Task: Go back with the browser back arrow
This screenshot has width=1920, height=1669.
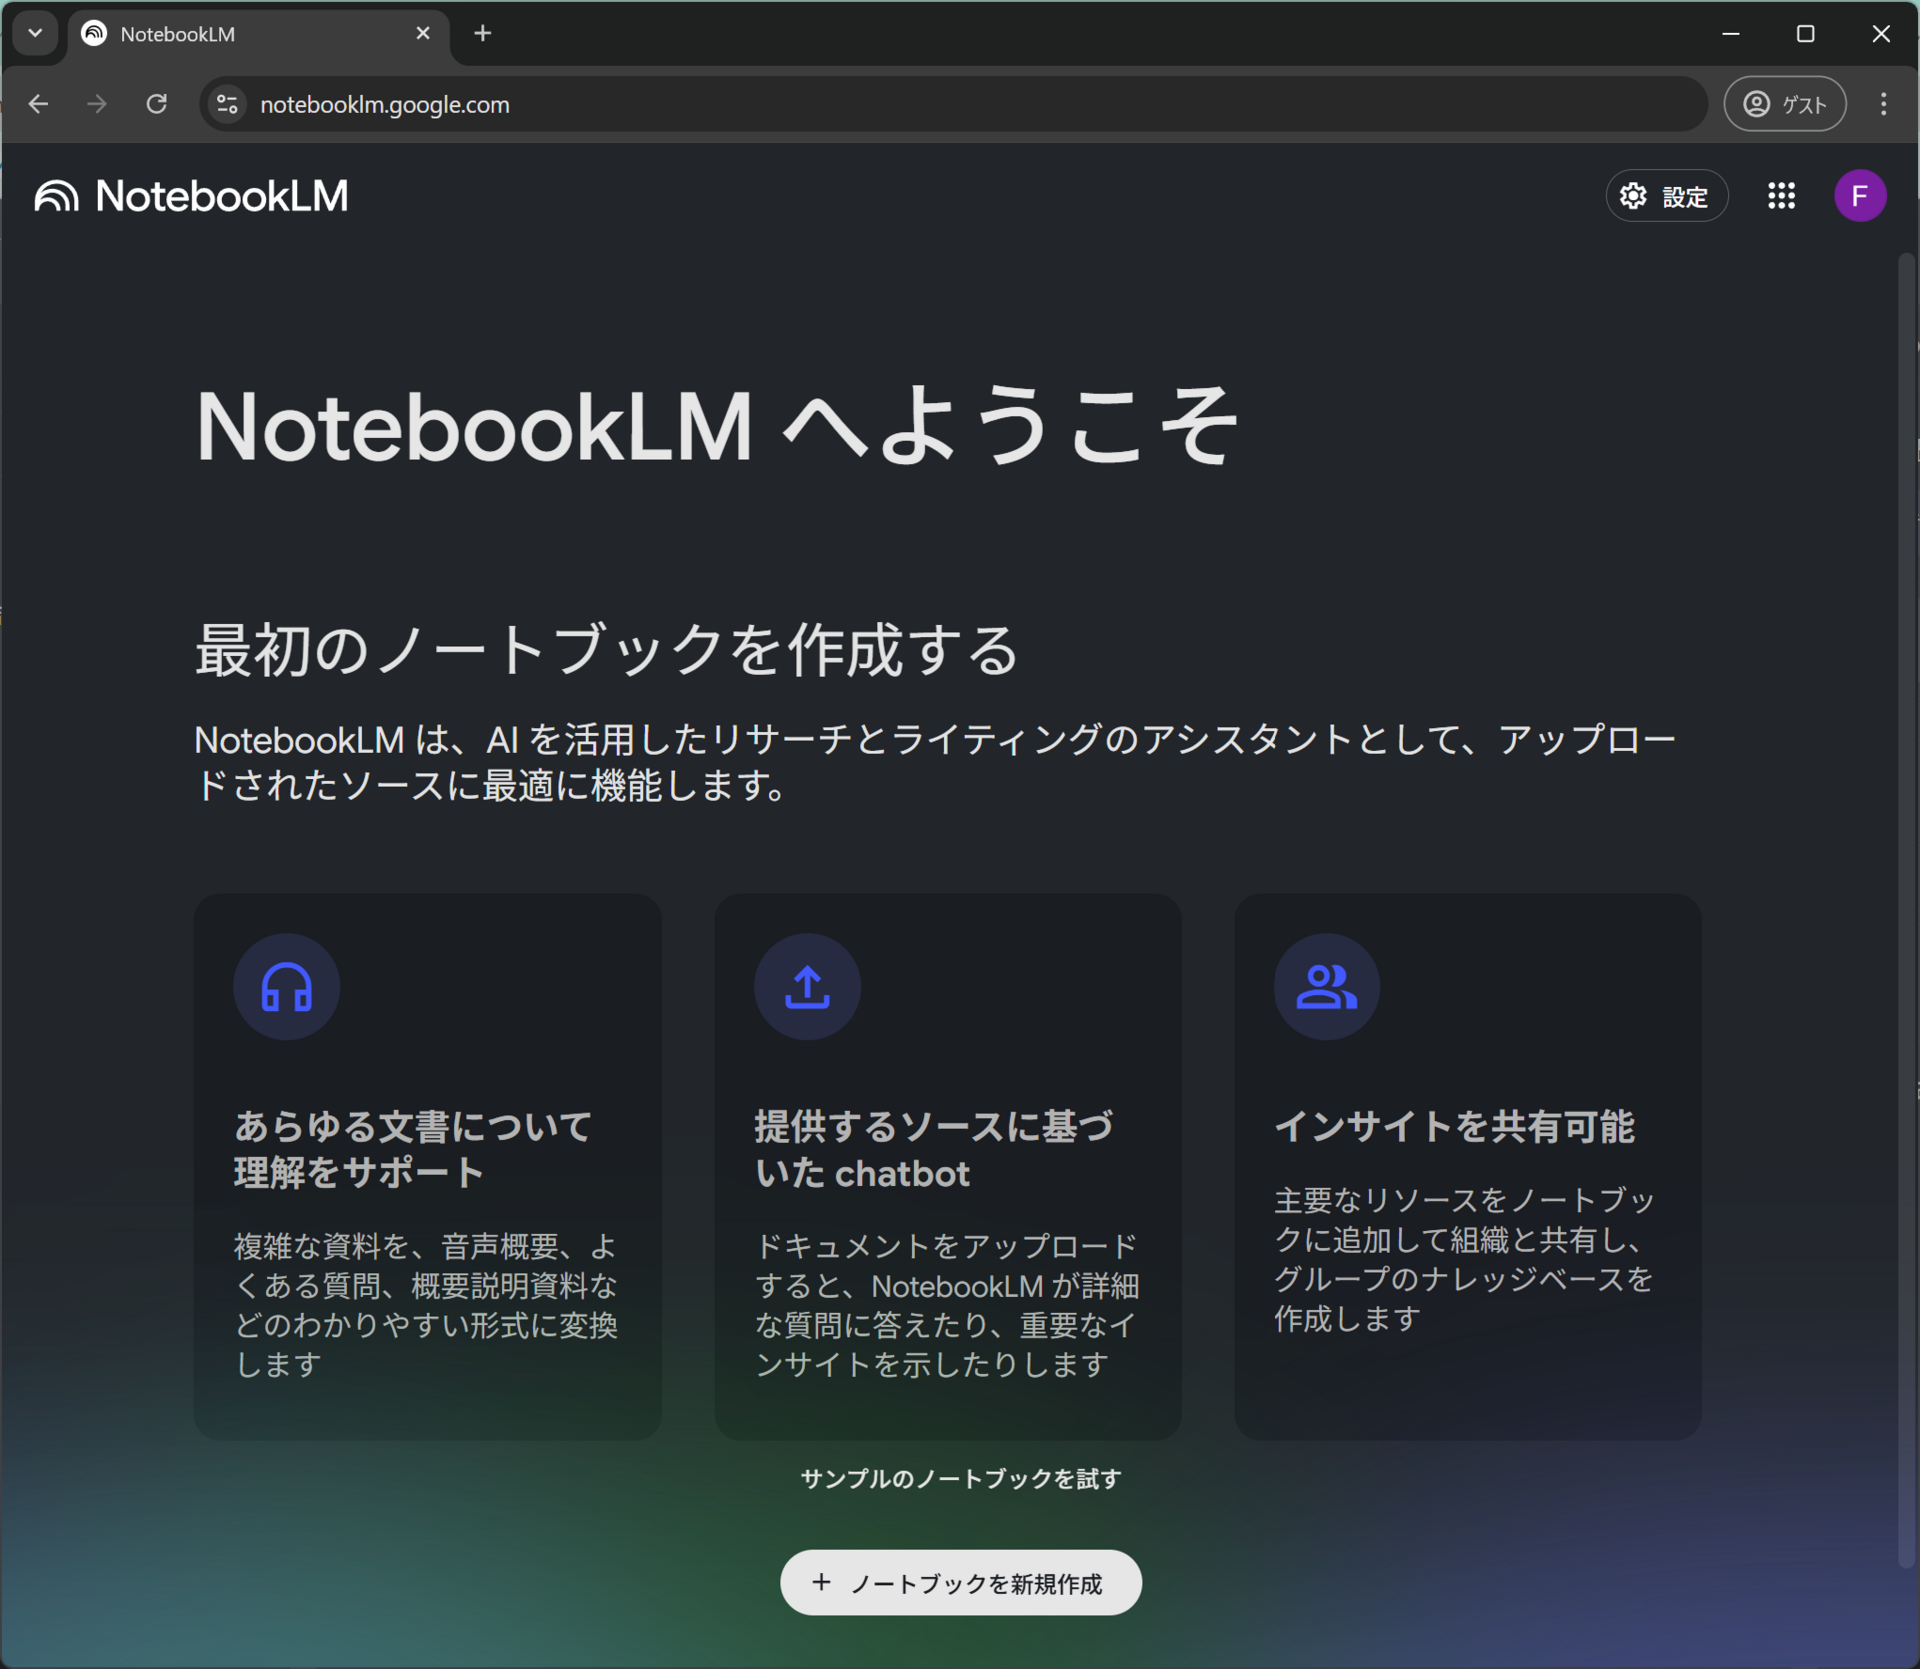Action: [x=39, y=104]
